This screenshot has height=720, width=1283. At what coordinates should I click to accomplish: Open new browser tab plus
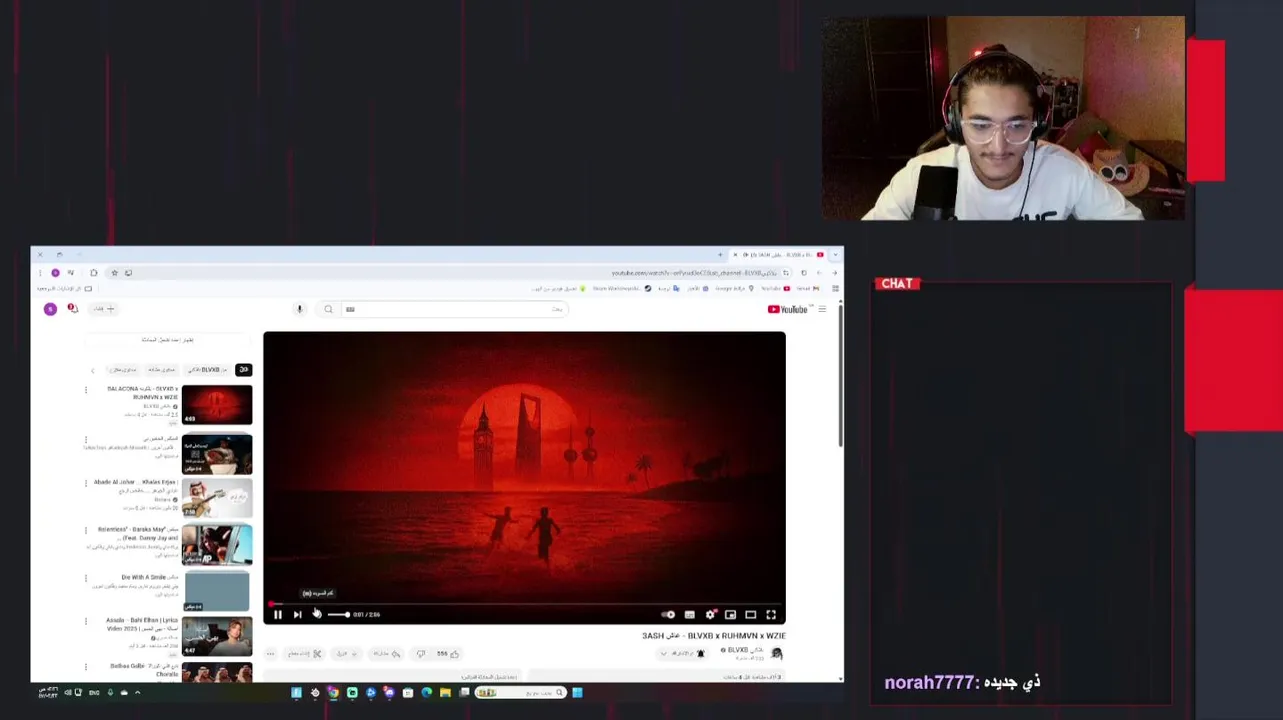click(720, 255)
